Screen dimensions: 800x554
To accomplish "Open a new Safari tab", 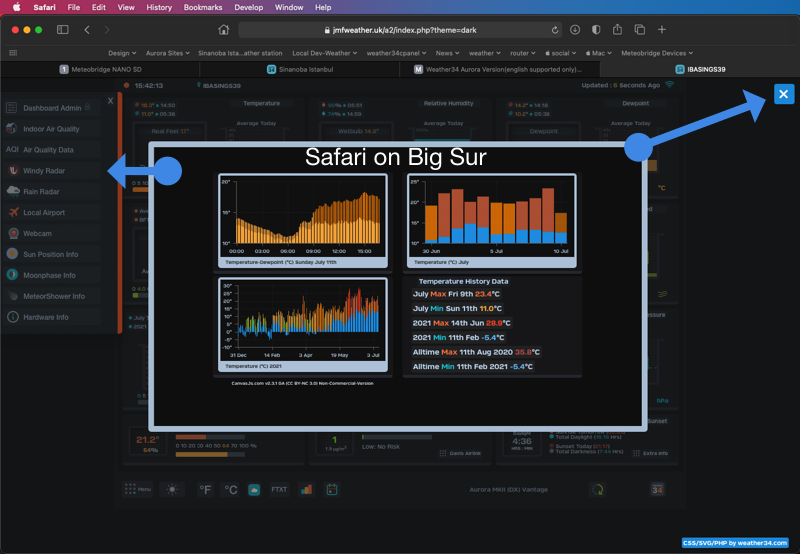I will click(x=662, y=30).
